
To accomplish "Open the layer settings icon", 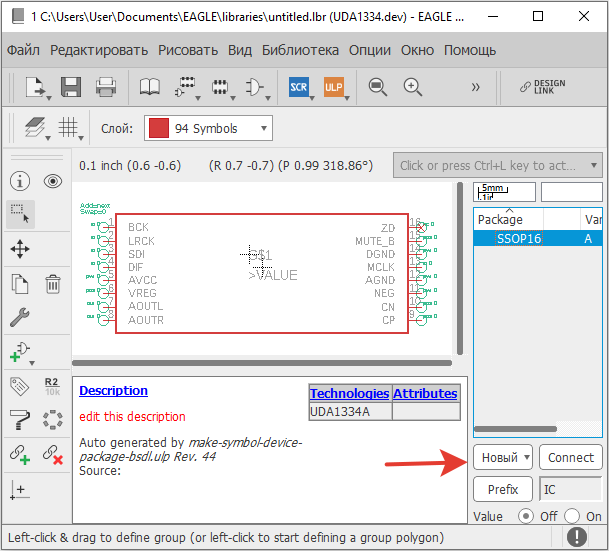I will point(35,127).
